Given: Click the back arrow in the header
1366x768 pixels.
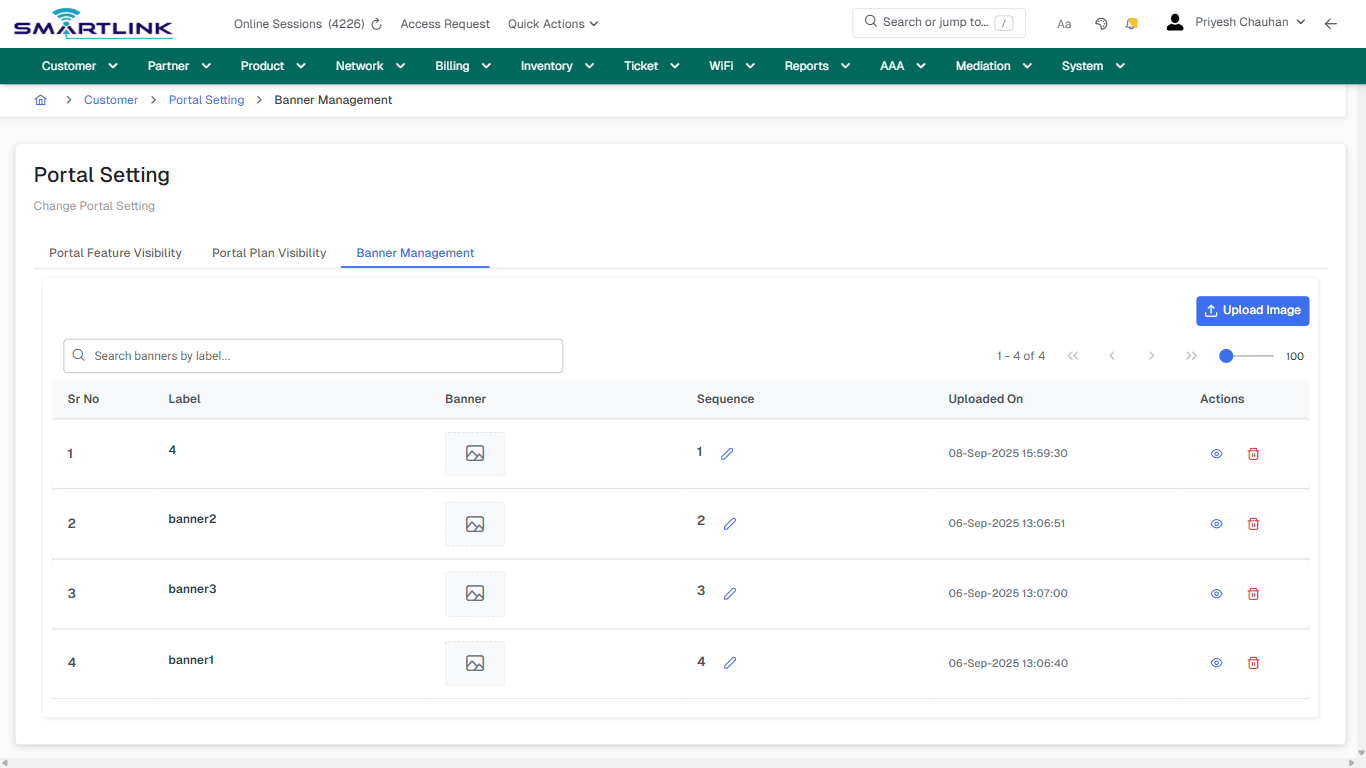Looking at the screenshot, I should coord(1331,22).
